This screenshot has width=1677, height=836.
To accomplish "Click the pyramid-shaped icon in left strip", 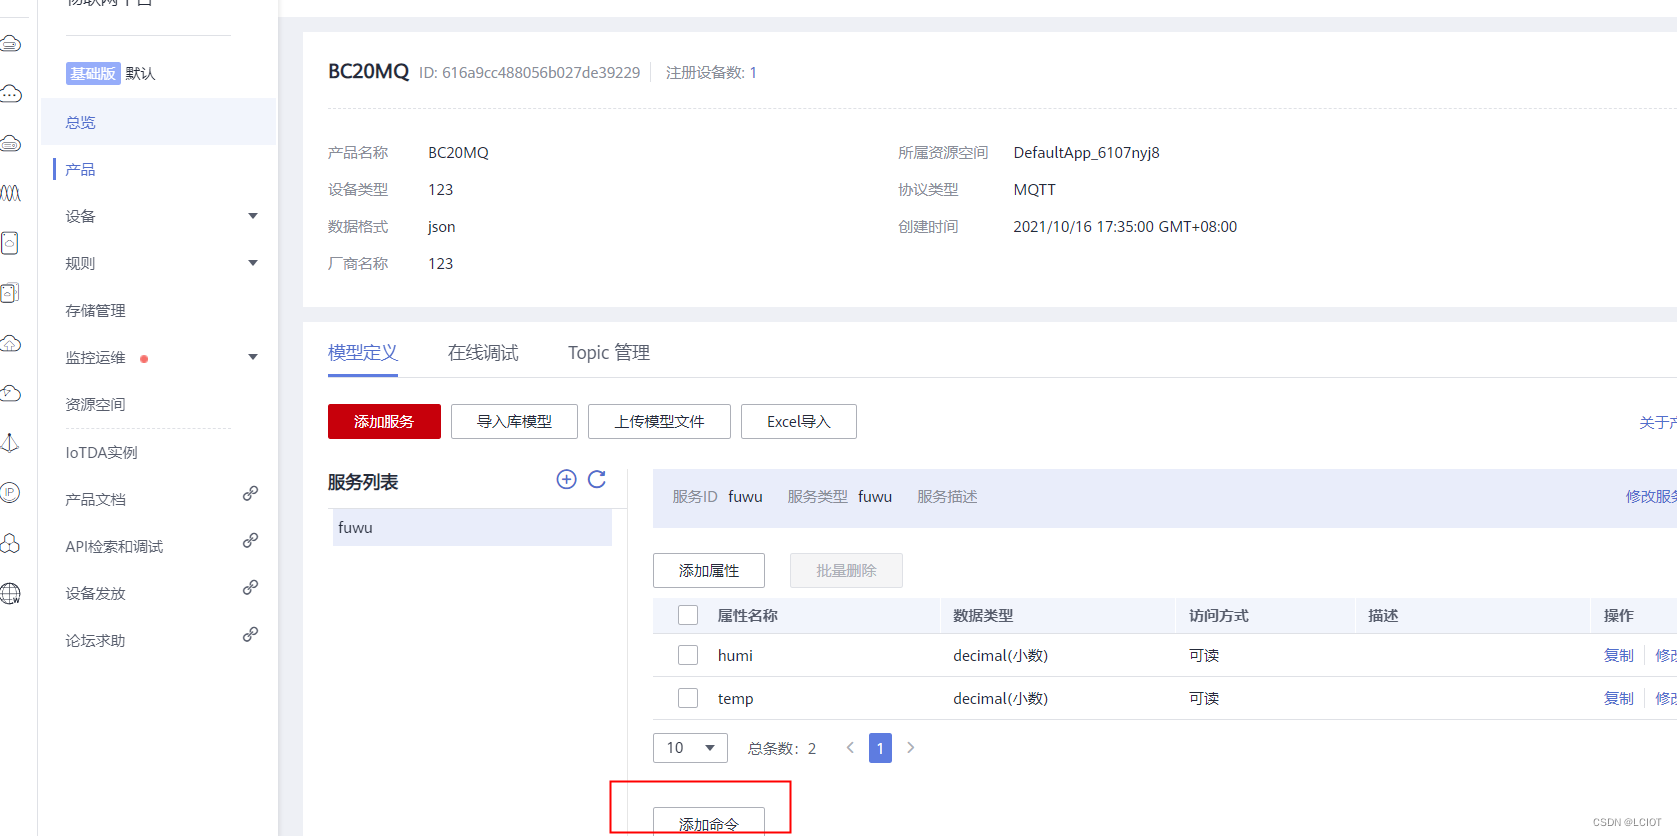I will point(10,442).
